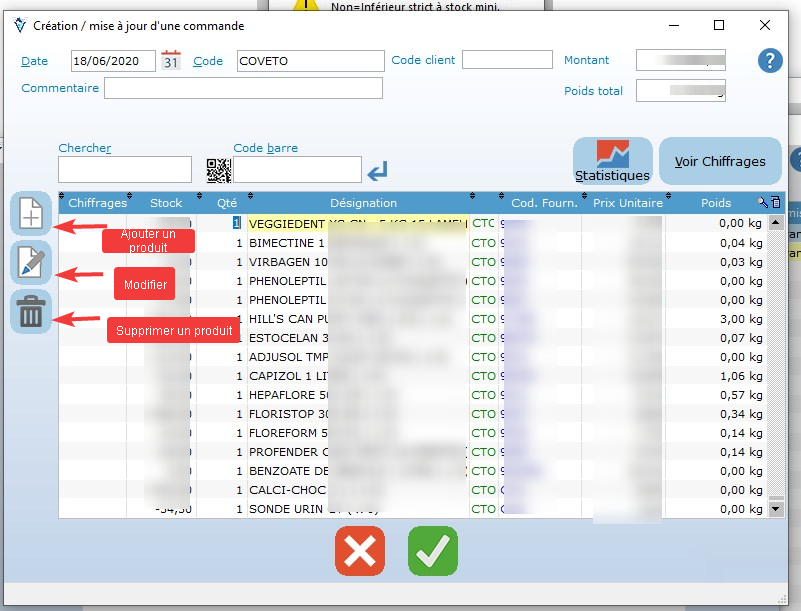The width and height of the screenshot is (801, 611).
Task: Click the scrollbar down arrow
Action: [x=776, y=509]
